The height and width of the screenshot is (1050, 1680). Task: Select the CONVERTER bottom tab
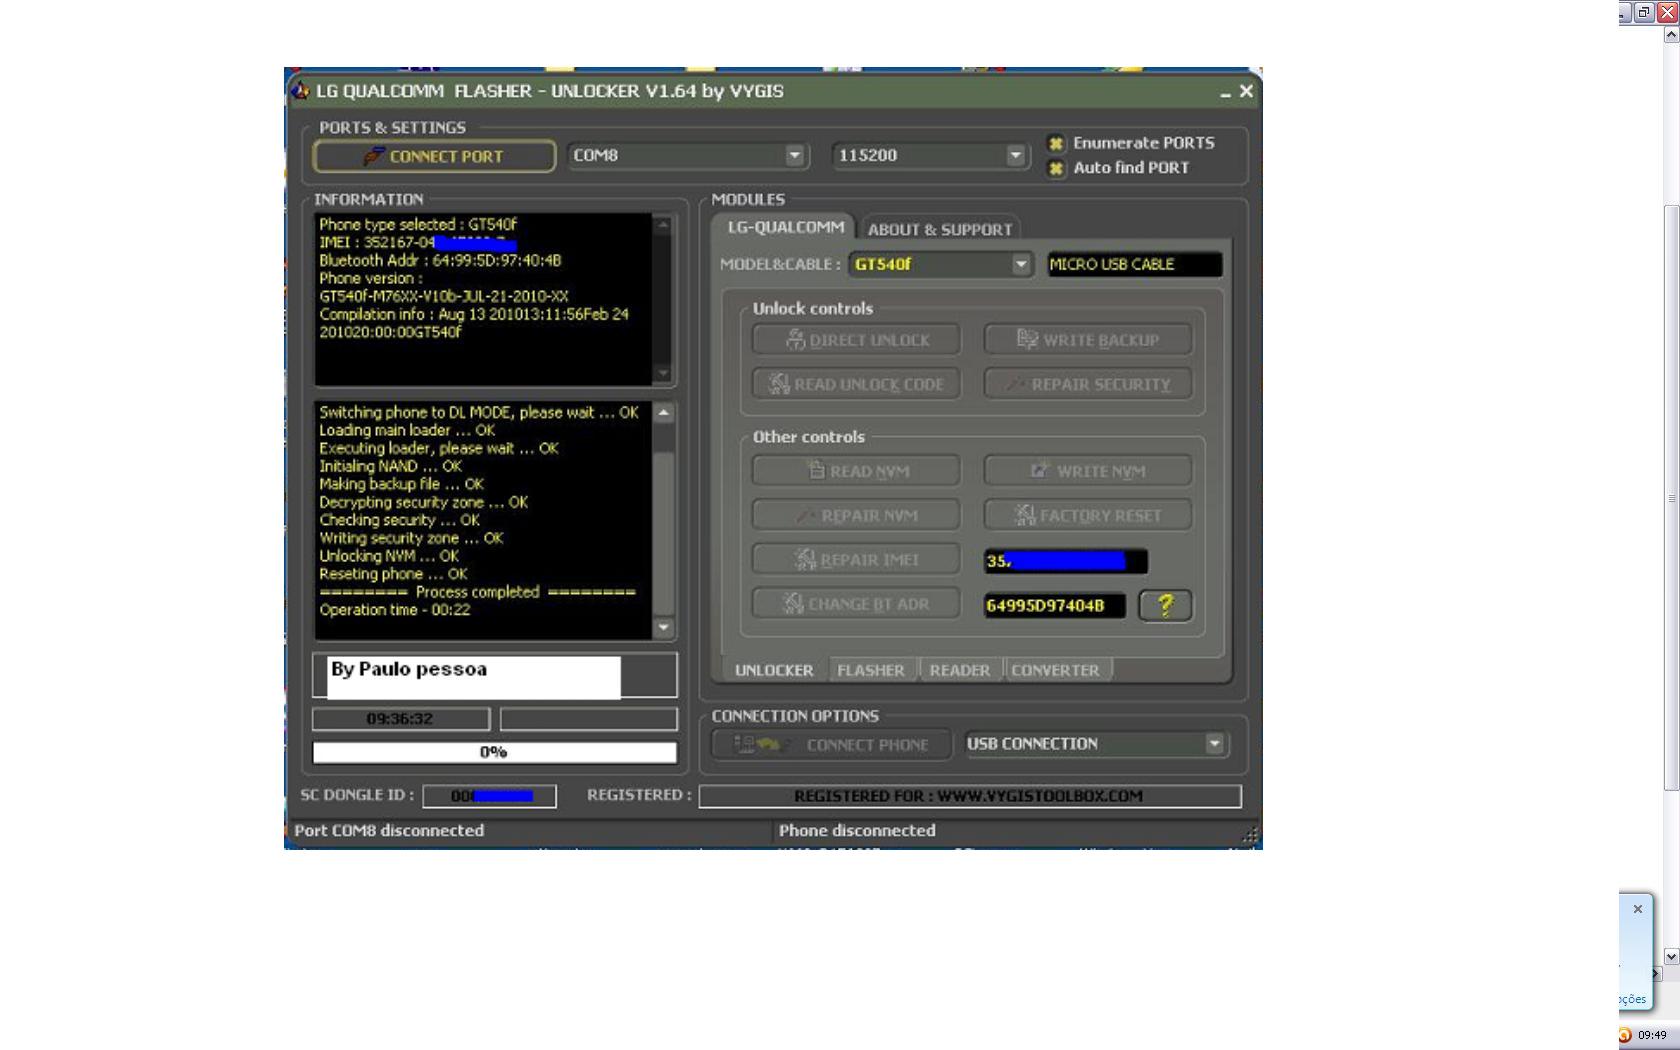(x=1056, y=670)
